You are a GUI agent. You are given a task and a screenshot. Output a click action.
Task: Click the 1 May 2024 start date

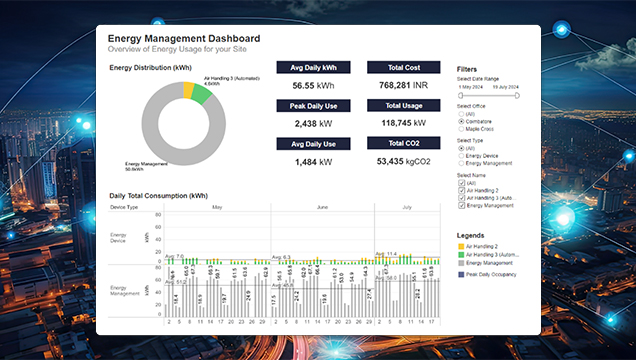pos(471,87)
